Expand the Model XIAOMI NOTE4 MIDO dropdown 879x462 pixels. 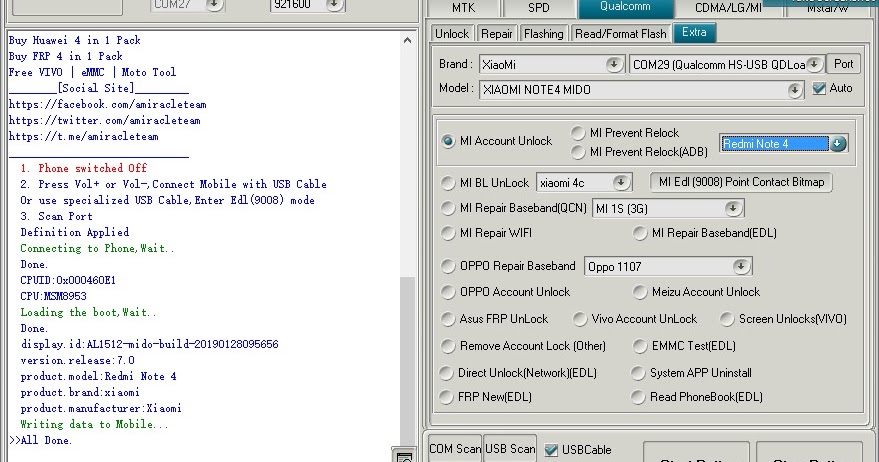click(x=794, y=90)
